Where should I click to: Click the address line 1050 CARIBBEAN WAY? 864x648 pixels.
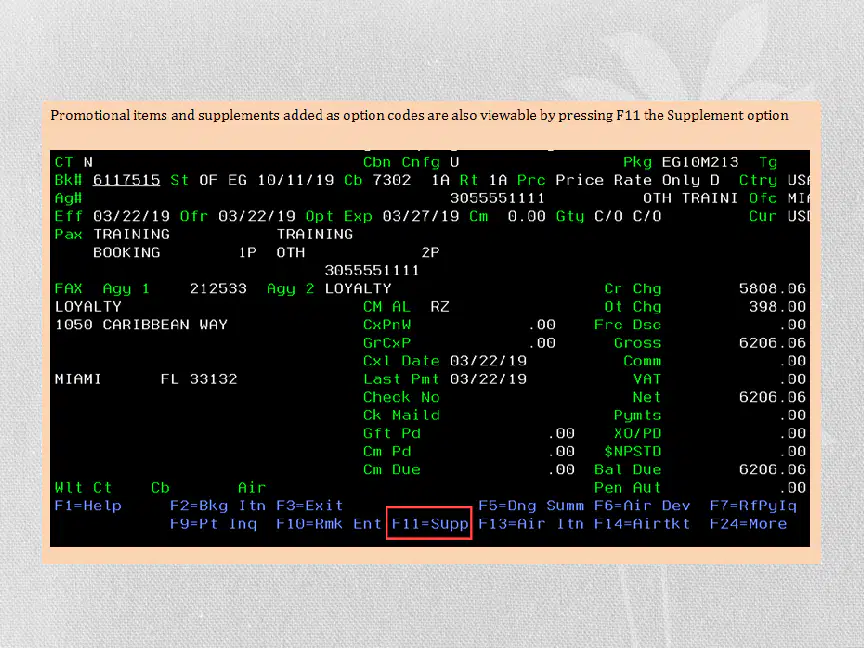(142, 325)
